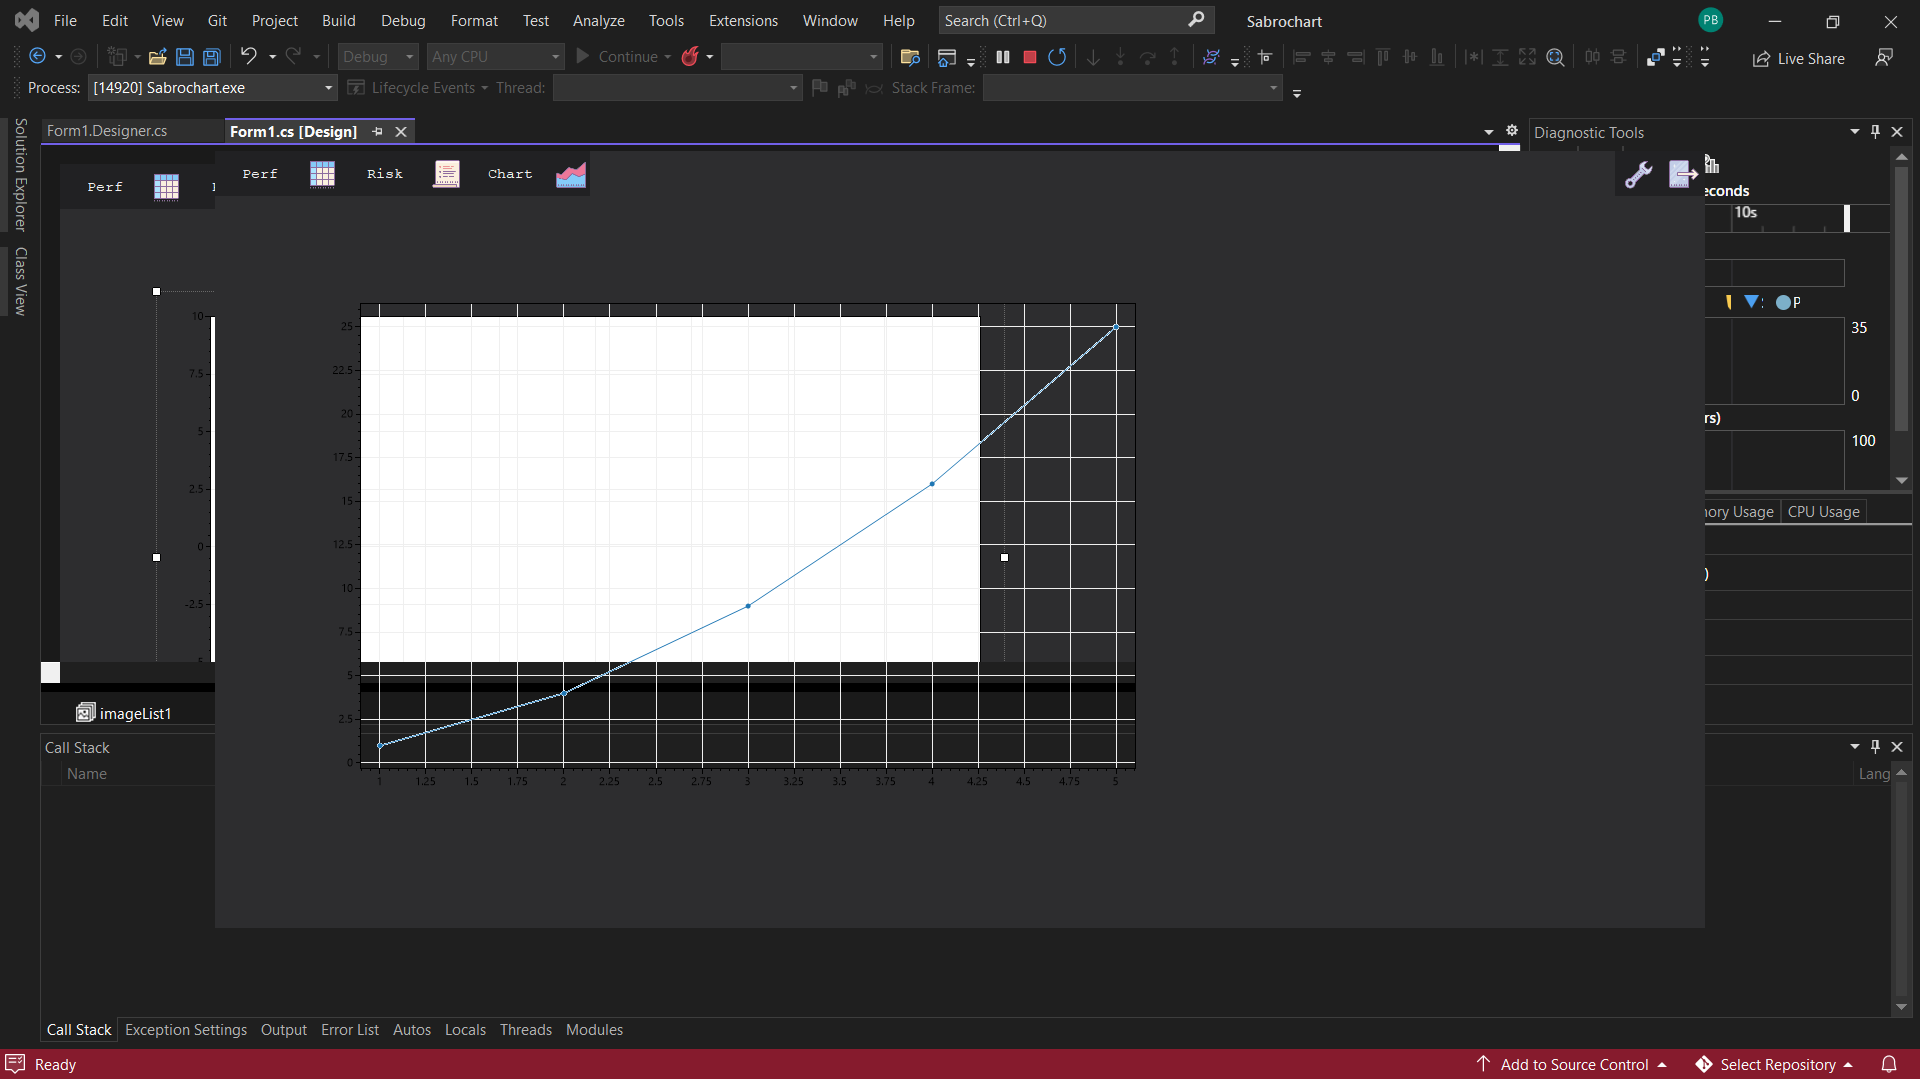Switch to the Form1.Designer.cs tab
This screenshot has height=1080, width=1920.
pyautogui.click(x=107, y=131)
